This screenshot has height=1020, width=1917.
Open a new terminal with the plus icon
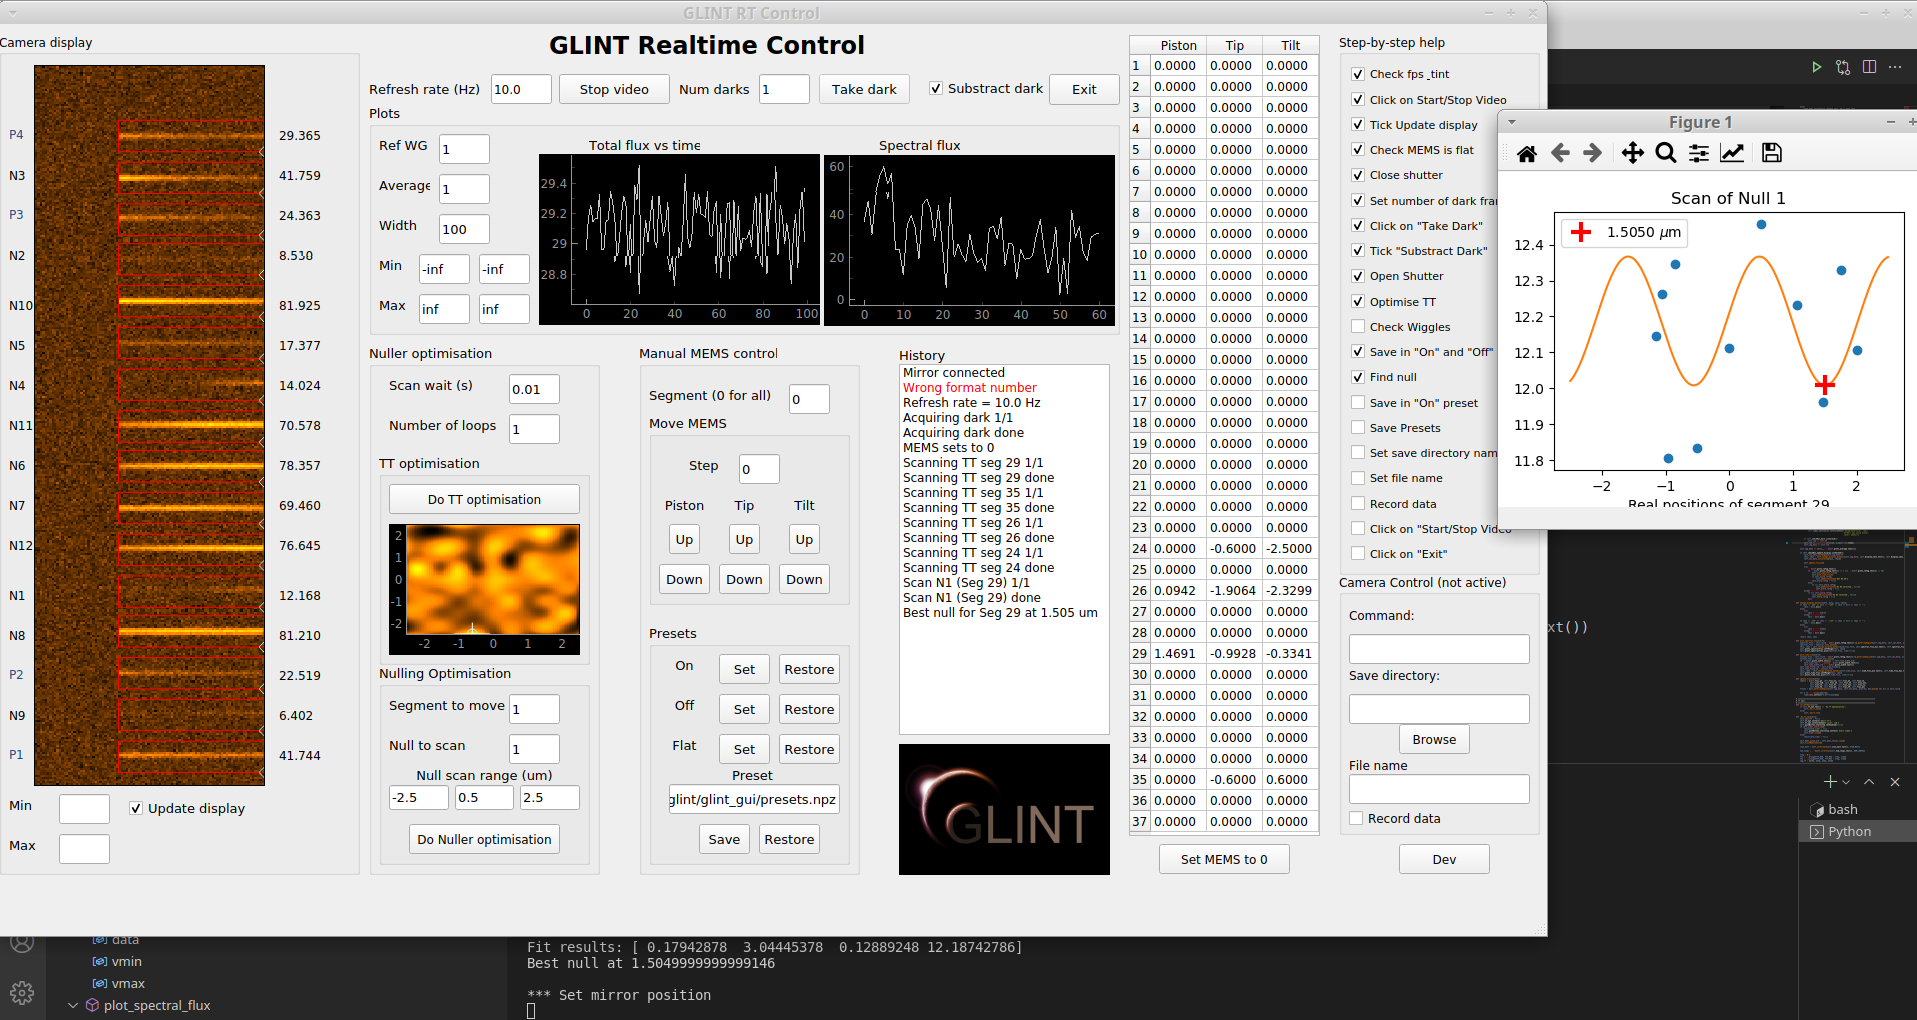pos(1828,782)
